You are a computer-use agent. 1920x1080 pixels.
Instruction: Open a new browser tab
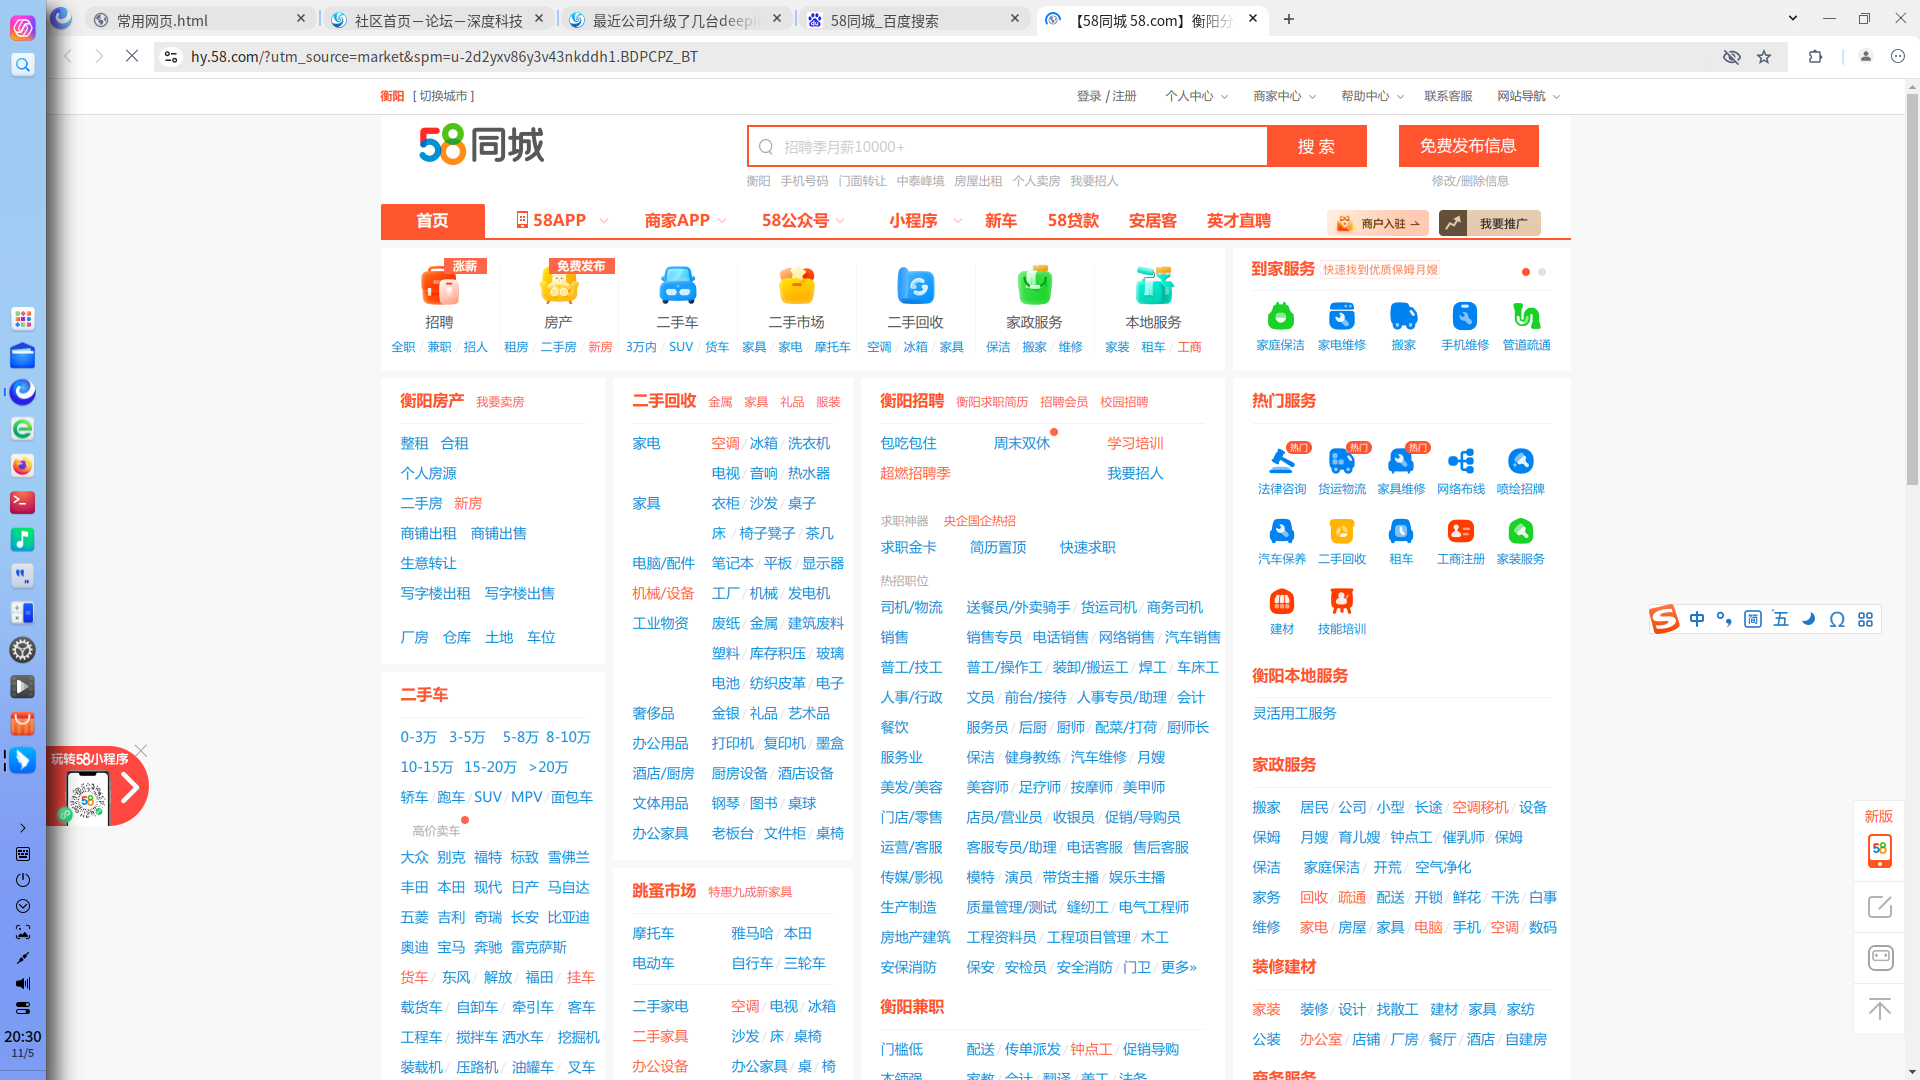[1289, 19]
